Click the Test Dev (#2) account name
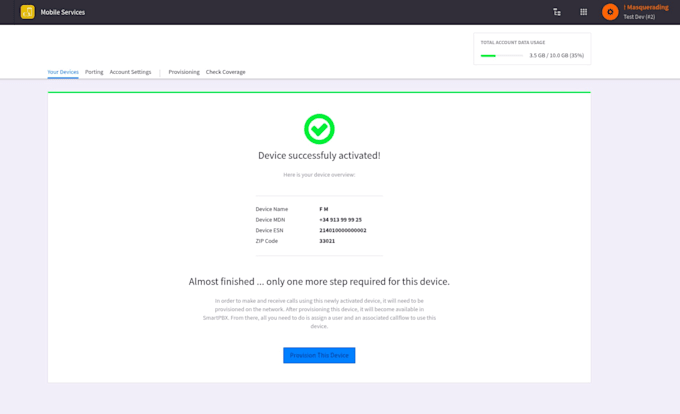The height and width of the screenshot is (414, 680). coord(639,17)
